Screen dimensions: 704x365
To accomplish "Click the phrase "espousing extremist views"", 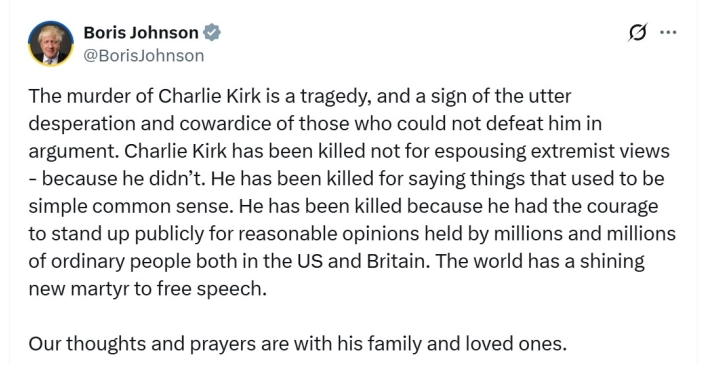I will point(552,151).
